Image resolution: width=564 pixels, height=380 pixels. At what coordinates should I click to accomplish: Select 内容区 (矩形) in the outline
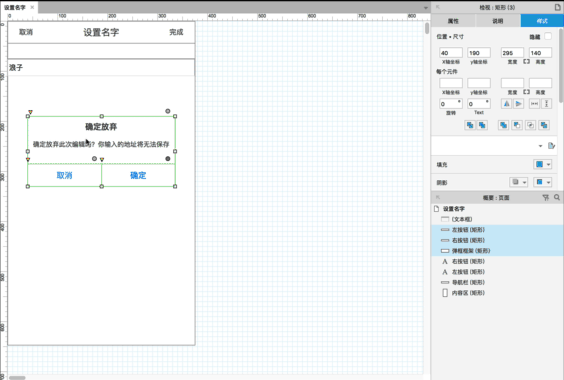tap(497, 293)
